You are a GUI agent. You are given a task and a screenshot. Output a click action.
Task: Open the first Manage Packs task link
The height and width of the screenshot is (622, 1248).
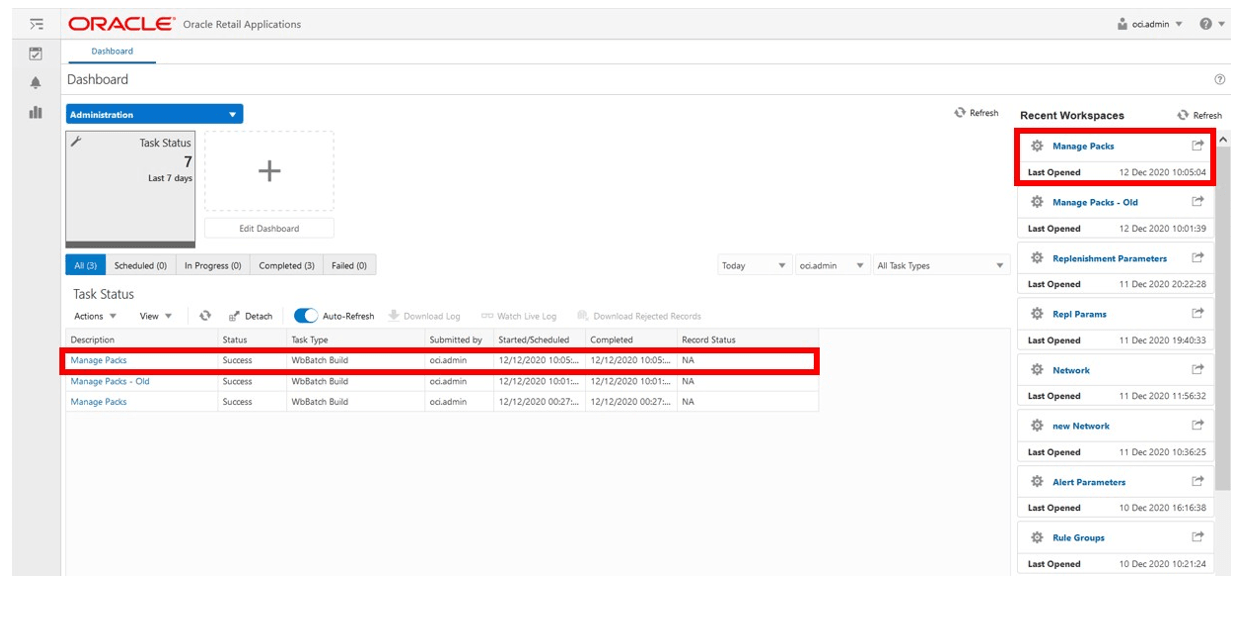99,360
